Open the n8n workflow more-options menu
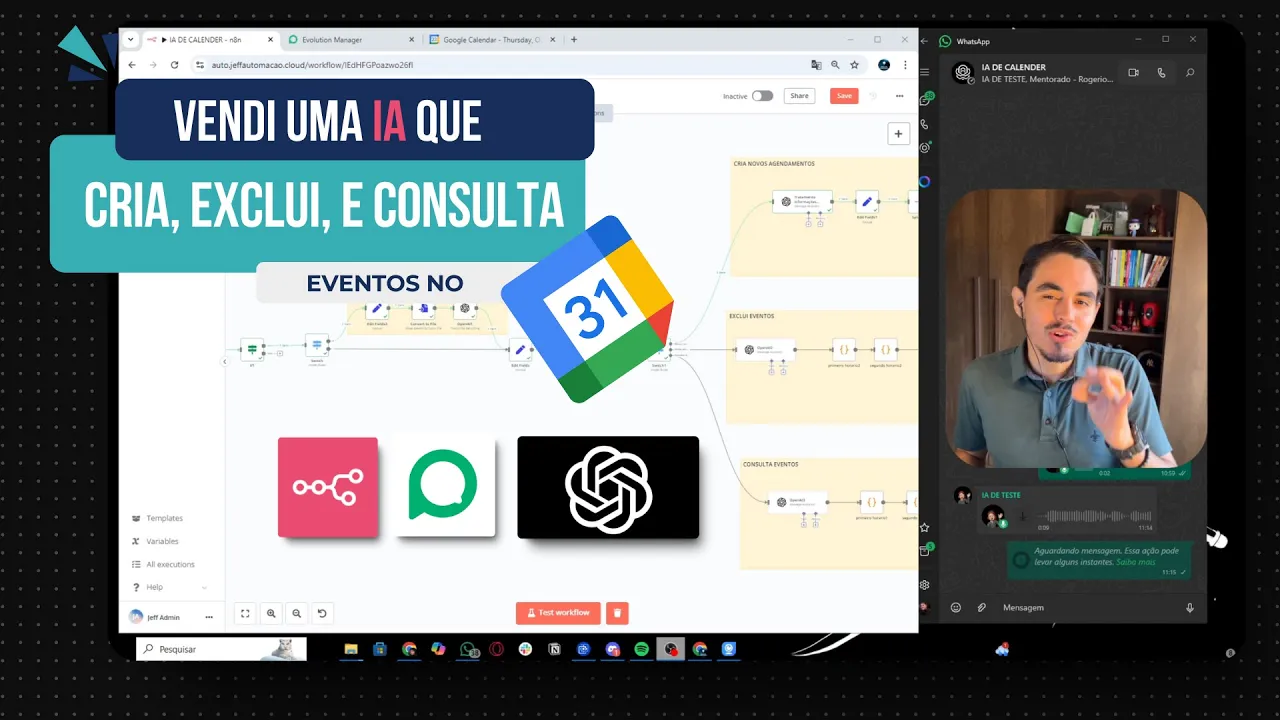 tap(899, 96)
